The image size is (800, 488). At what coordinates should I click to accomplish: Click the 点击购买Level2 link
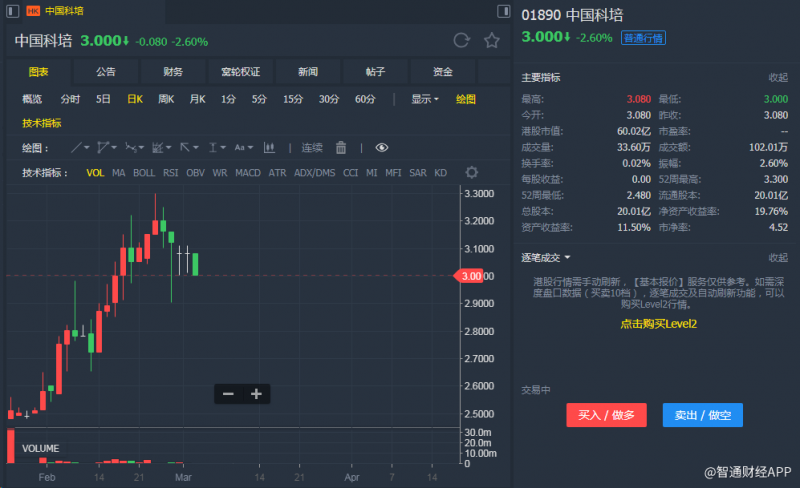(658, 324)
